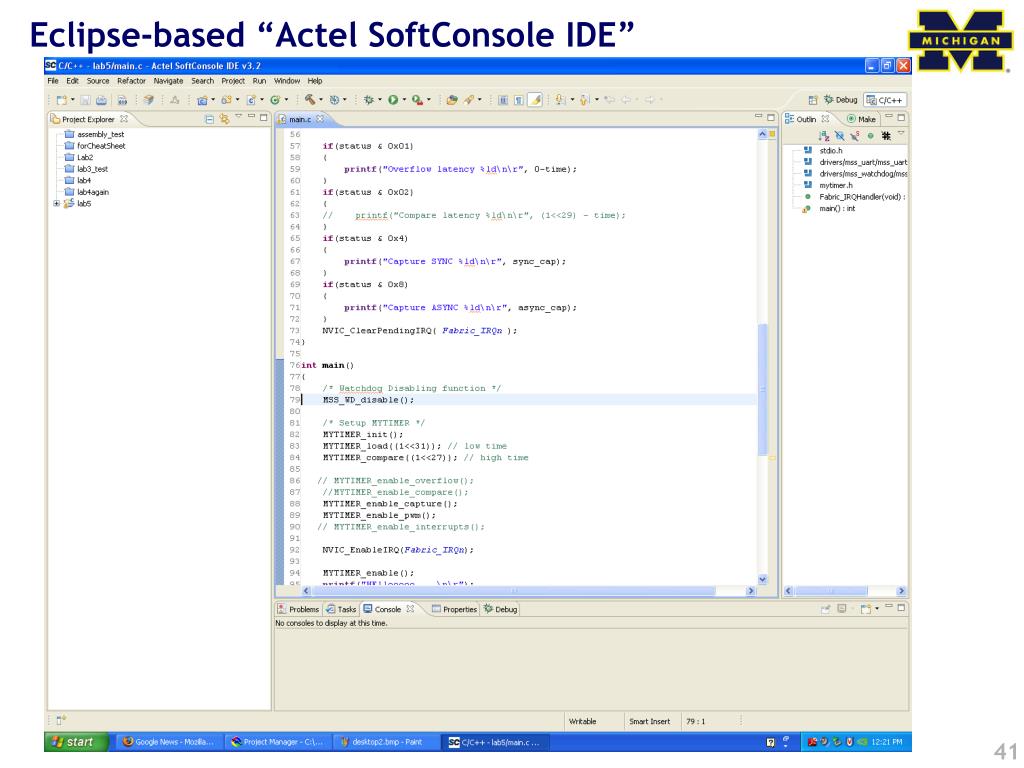This screenshot has height=768, width=1024.
Task: Toggle Link with Editor in Project Explorer
Action: [224, 119]
